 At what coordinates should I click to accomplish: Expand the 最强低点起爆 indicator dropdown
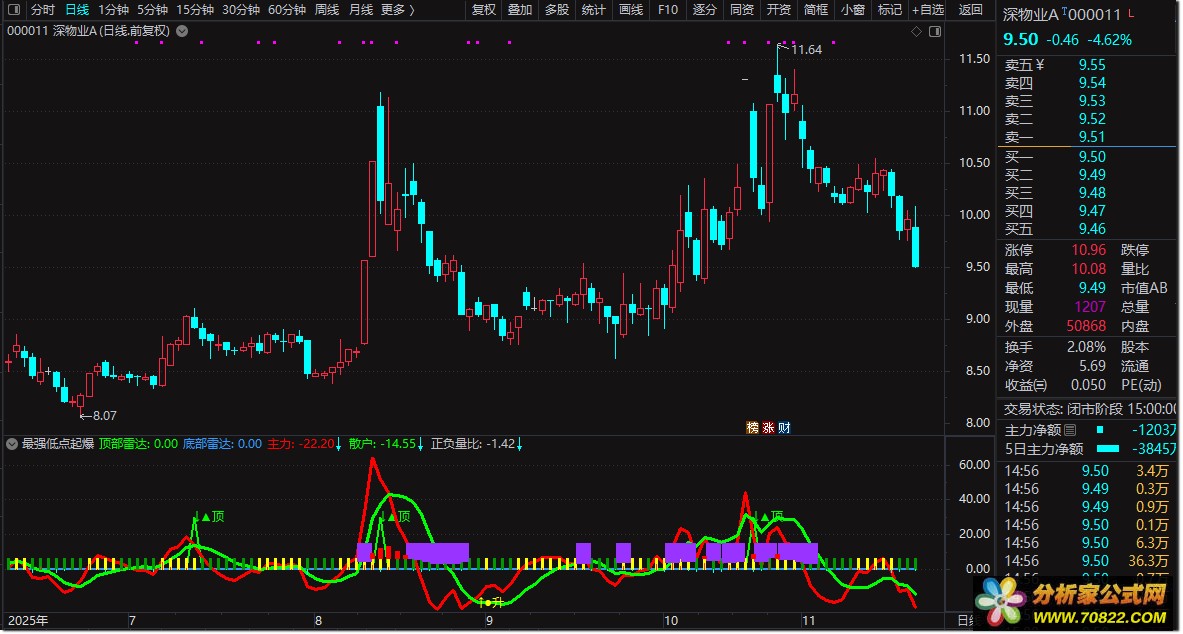coord(13,443)
